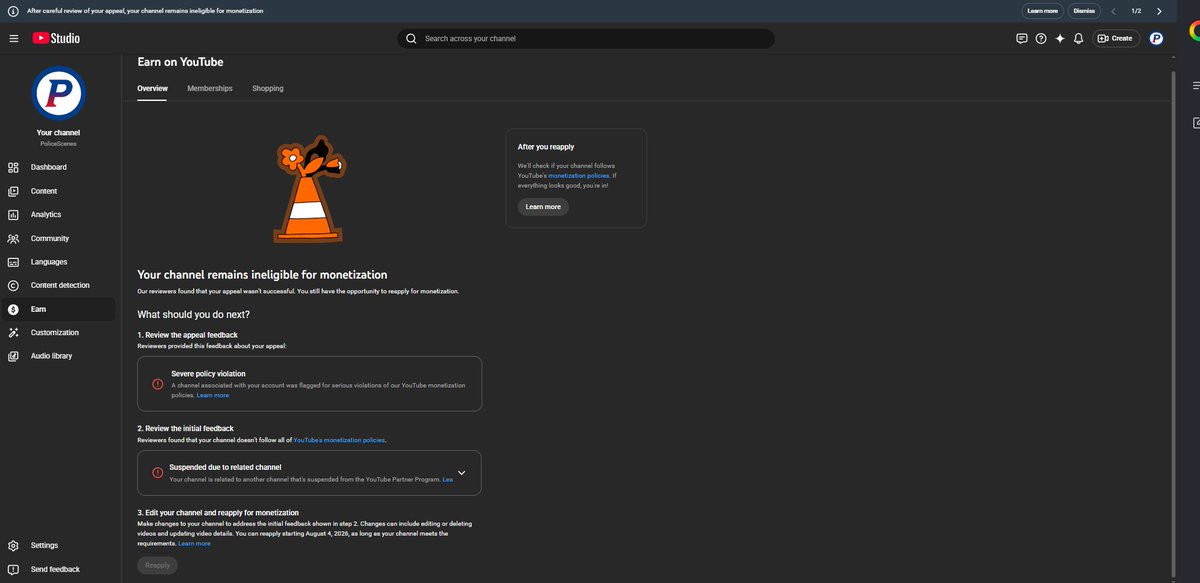Click the 1/2 banner page counter
The height and width of the screenshot is (583, 1200).
(x=1136, y=11)
